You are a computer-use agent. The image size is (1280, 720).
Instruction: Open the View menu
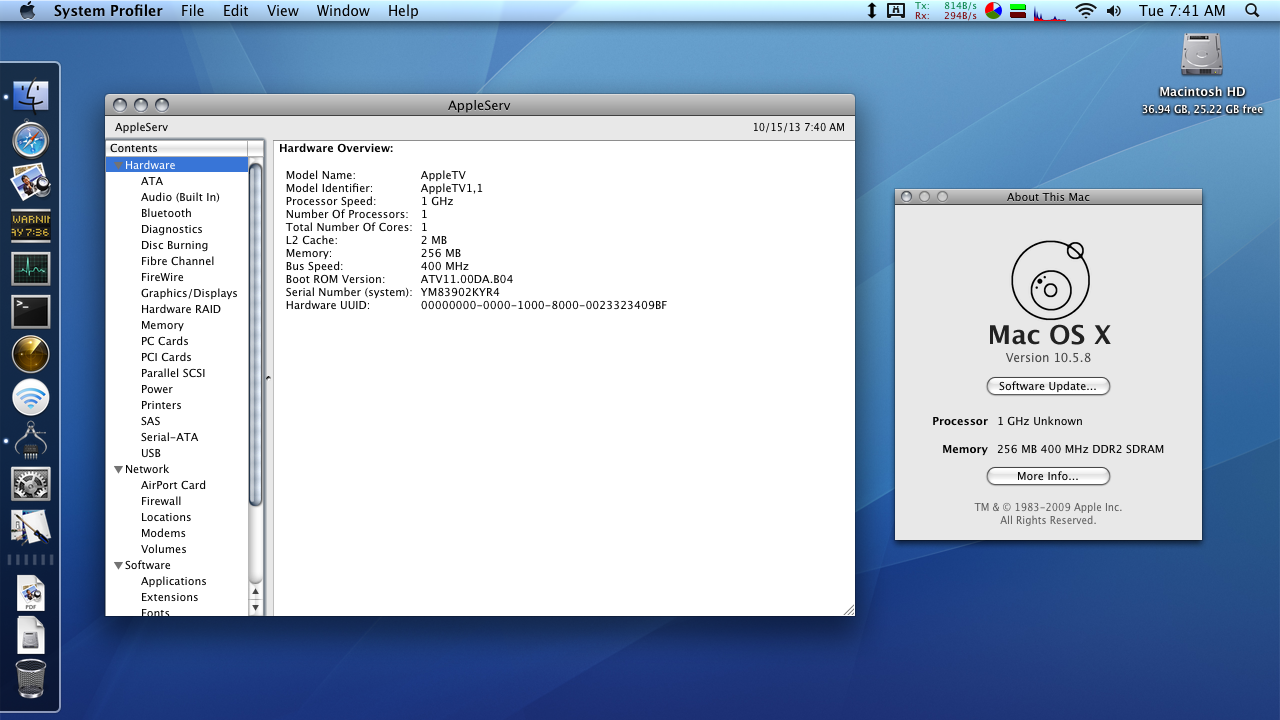point(283,11)
